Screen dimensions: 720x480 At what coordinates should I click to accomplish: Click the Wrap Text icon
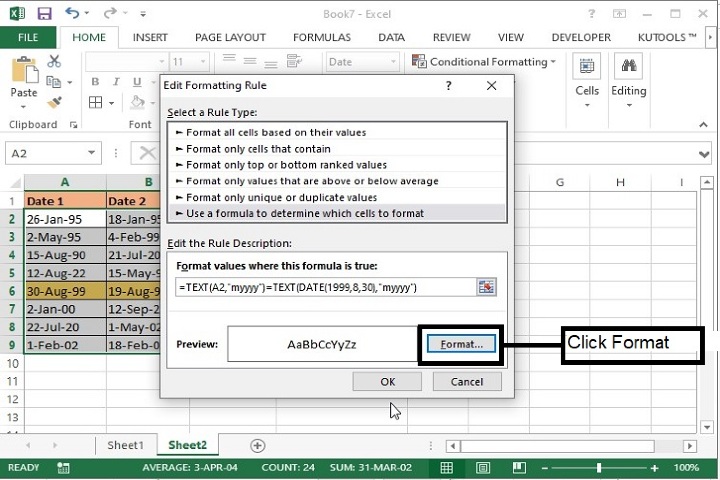(x=294, y=60)
